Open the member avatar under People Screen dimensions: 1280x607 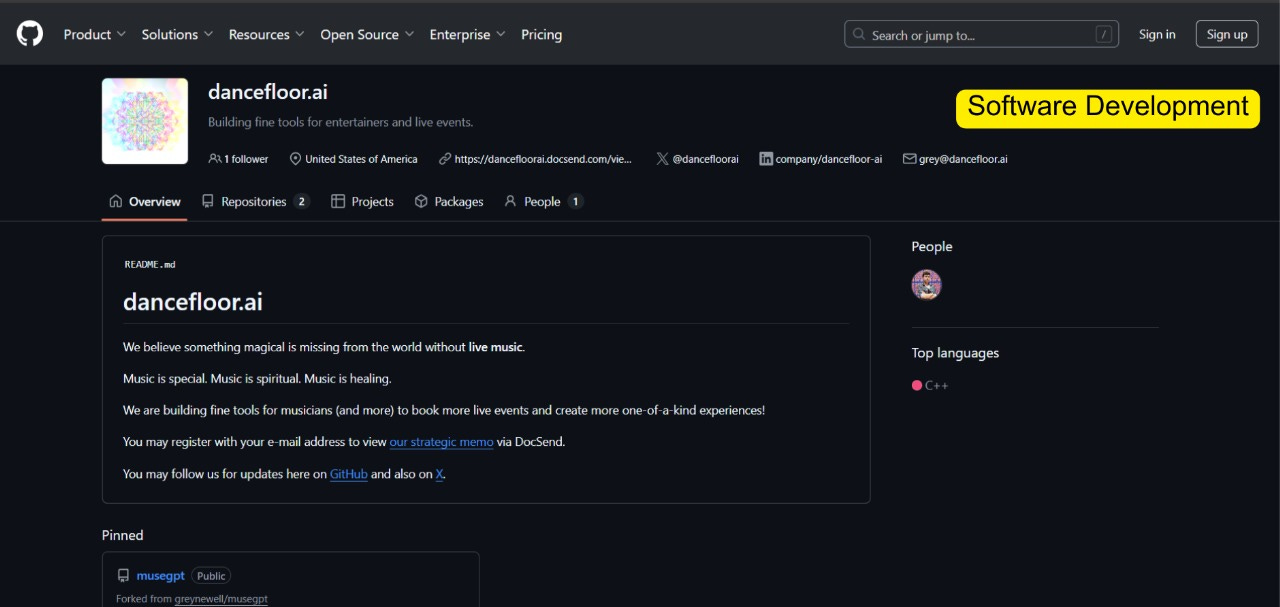[x=926, y=285]
